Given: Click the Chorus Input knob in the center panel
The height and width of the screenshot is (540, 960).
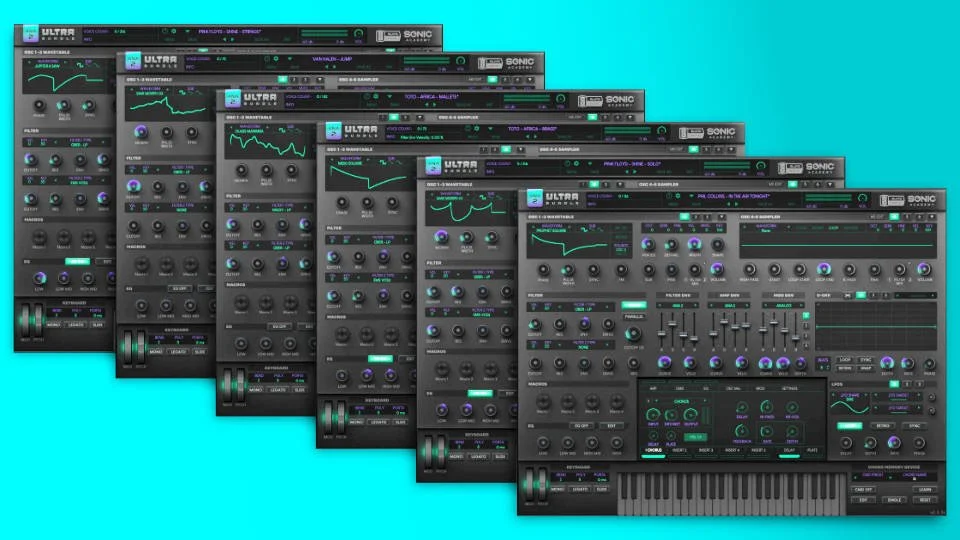Looking at the screenshot, I should 653,414.
